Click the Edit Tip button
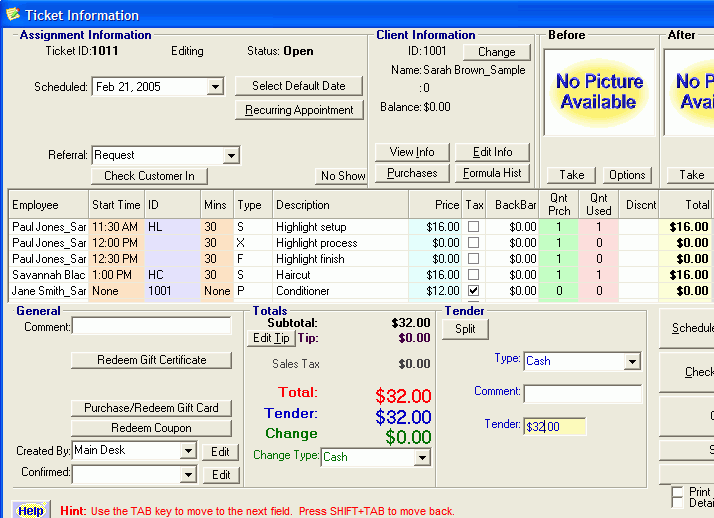 [x=271, y=338]
